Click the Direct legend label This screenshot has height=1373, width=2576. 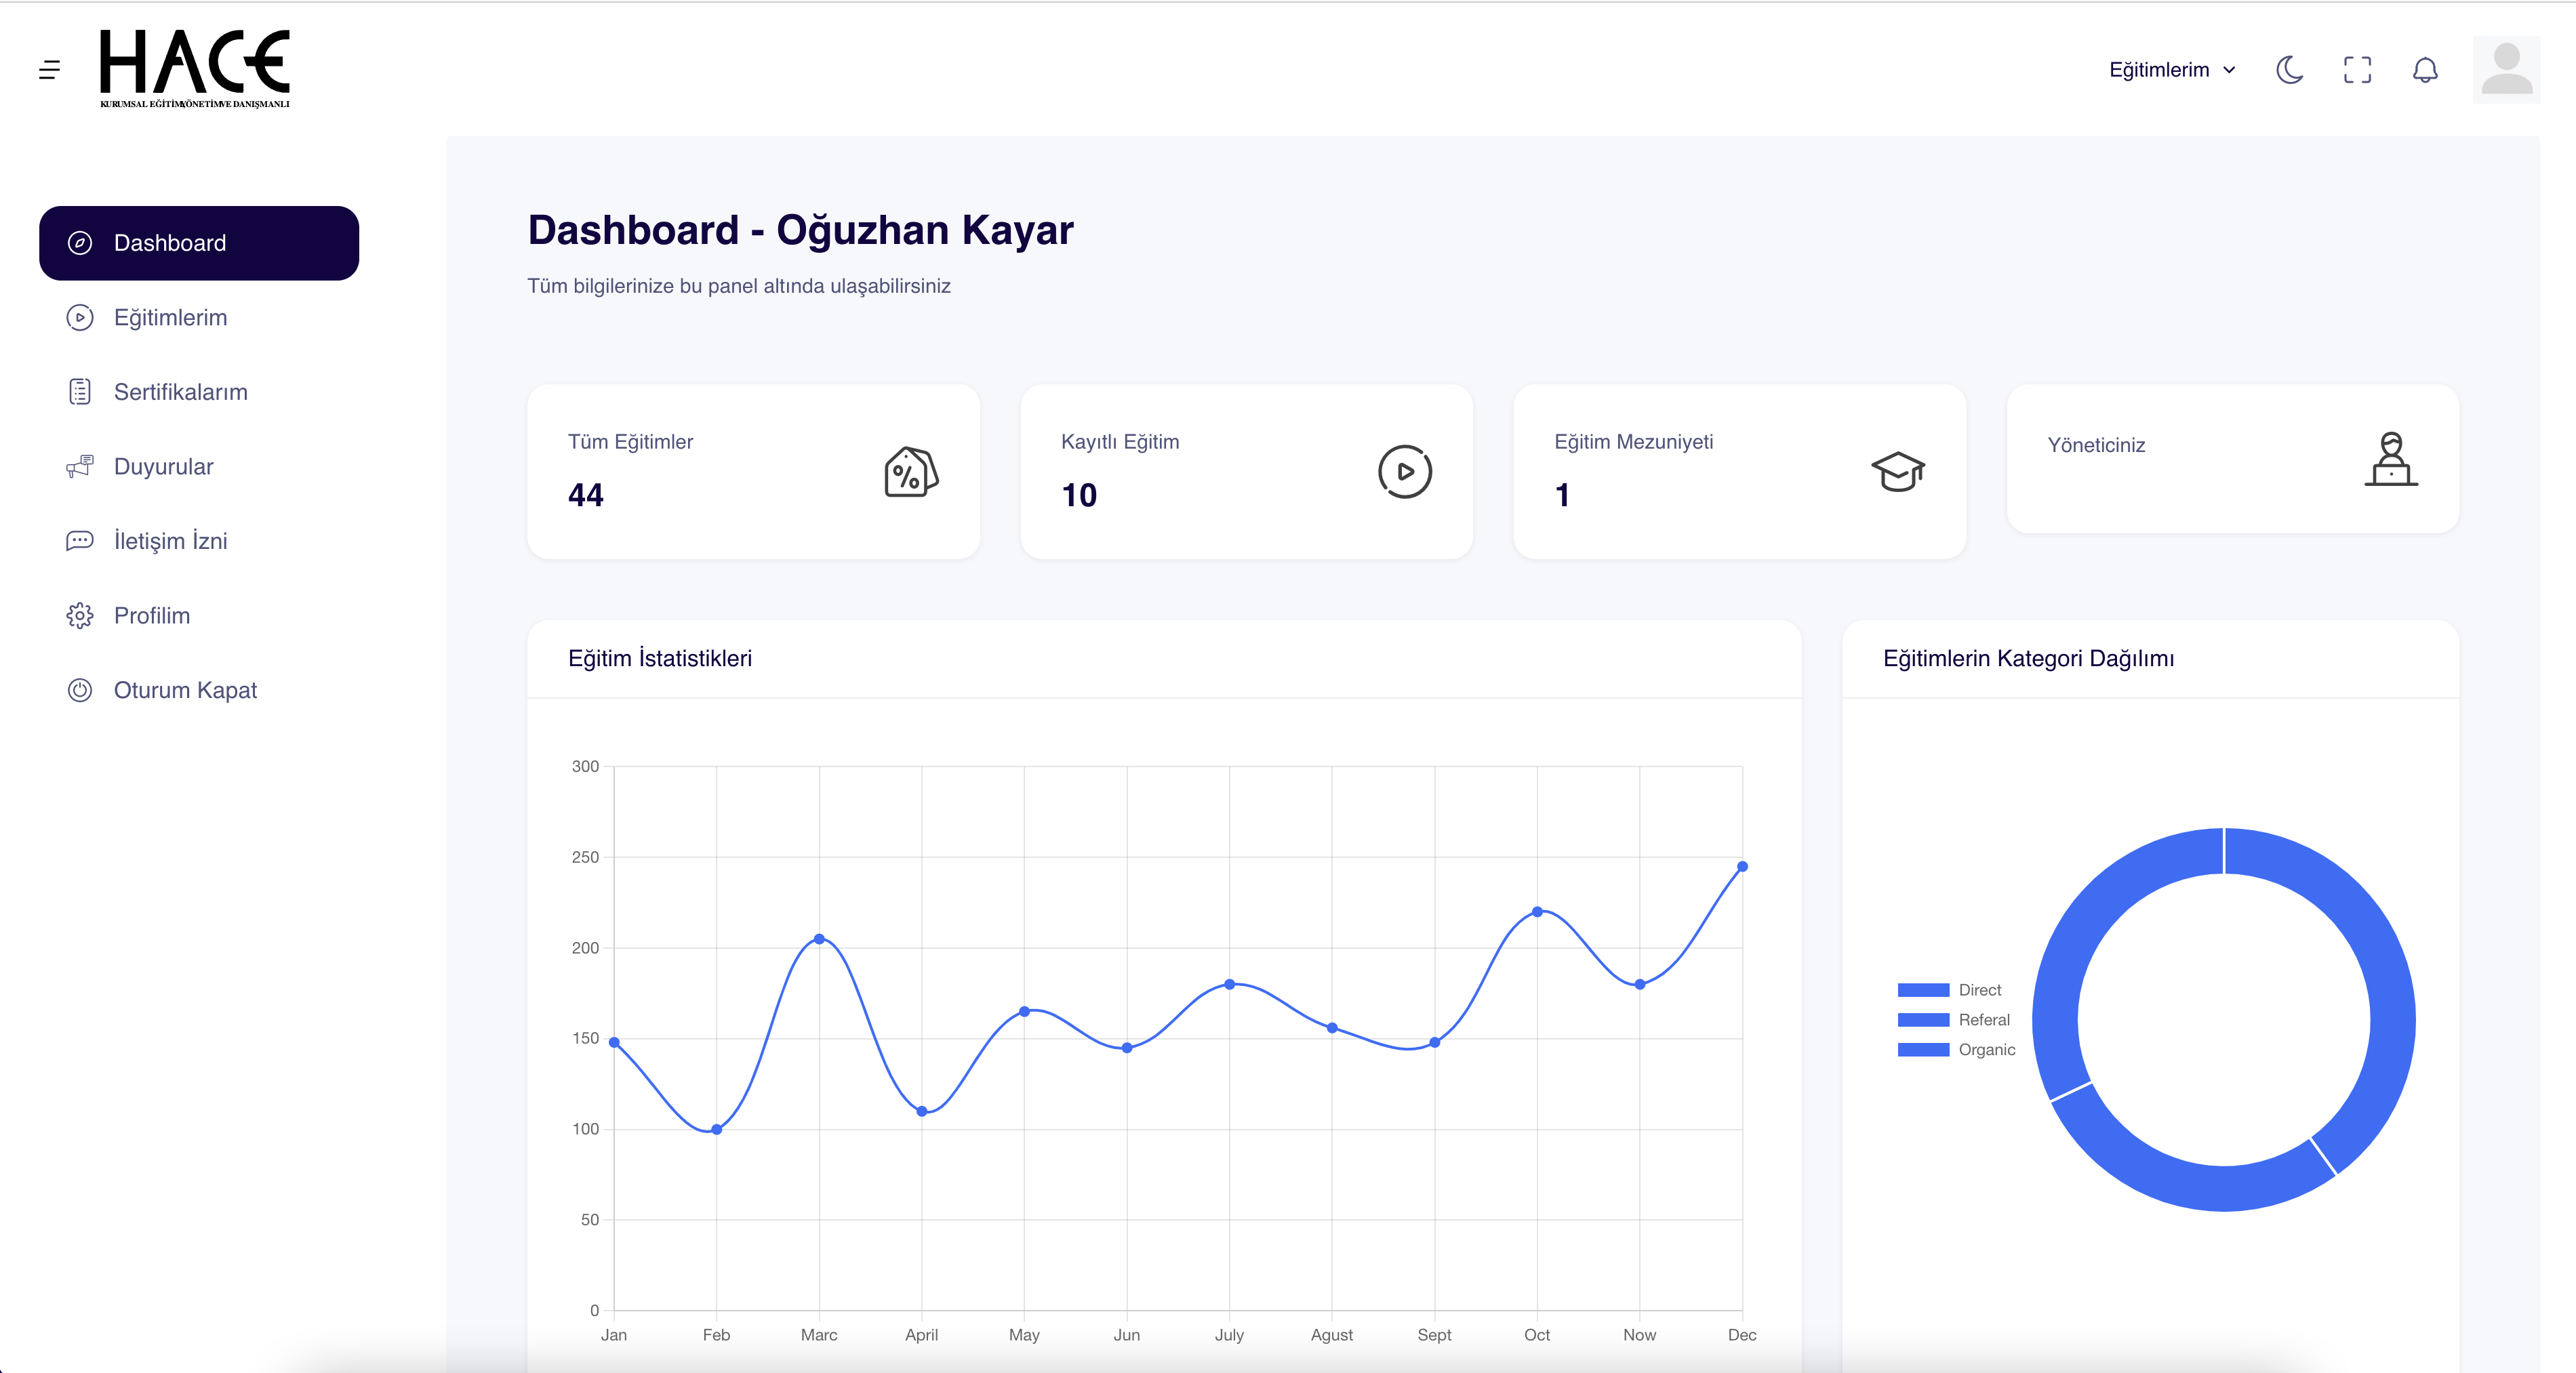[1979, 990]
